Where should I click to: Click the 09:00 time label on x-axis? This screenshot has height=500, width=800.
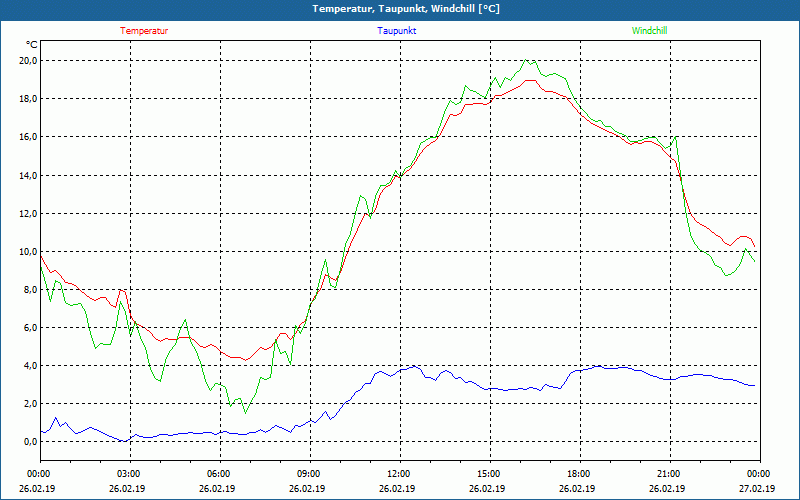point(310,474)
